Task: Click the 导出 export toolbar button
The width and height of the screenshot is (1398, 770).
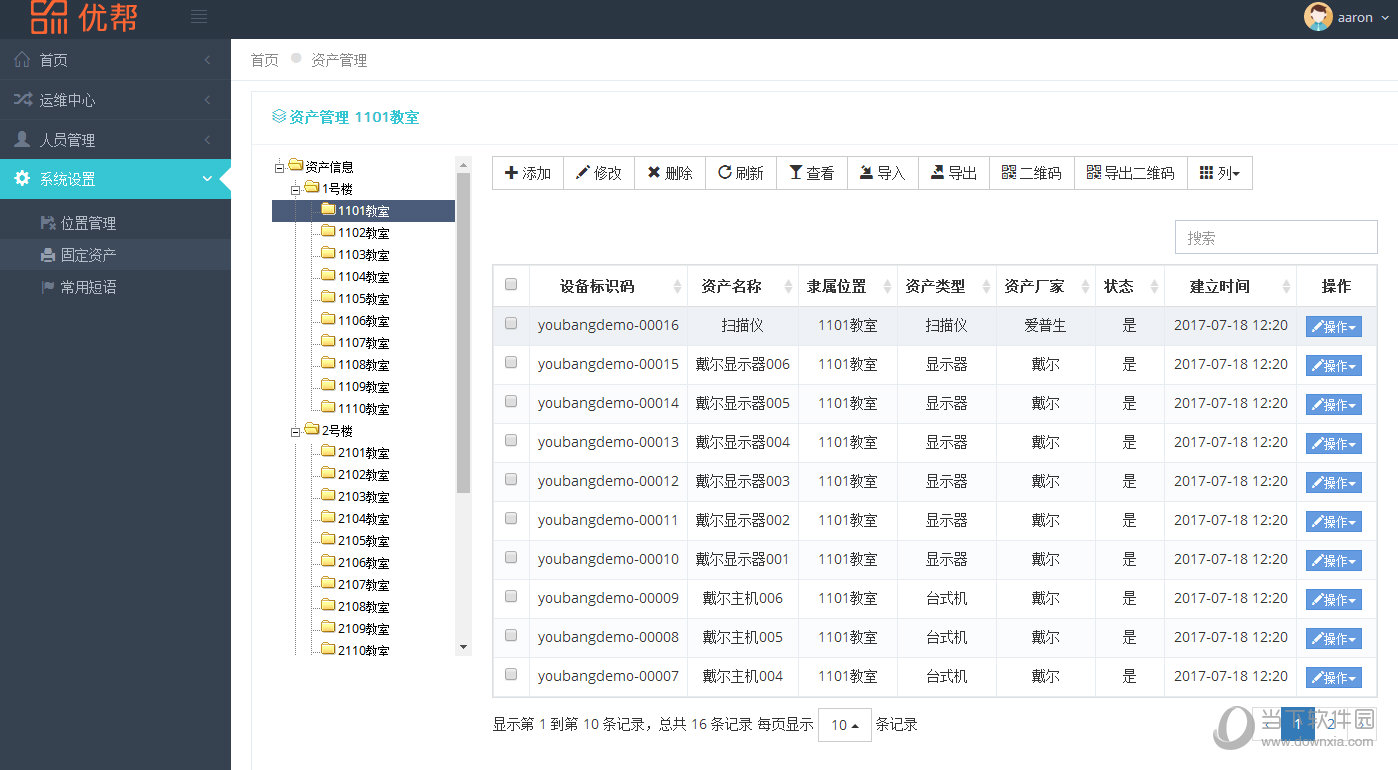Action: coord(954,173)
